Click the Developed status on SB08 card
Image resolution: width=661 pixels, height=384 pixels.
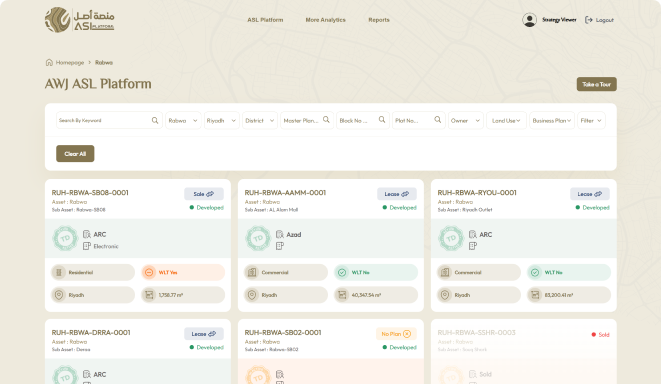207,207
